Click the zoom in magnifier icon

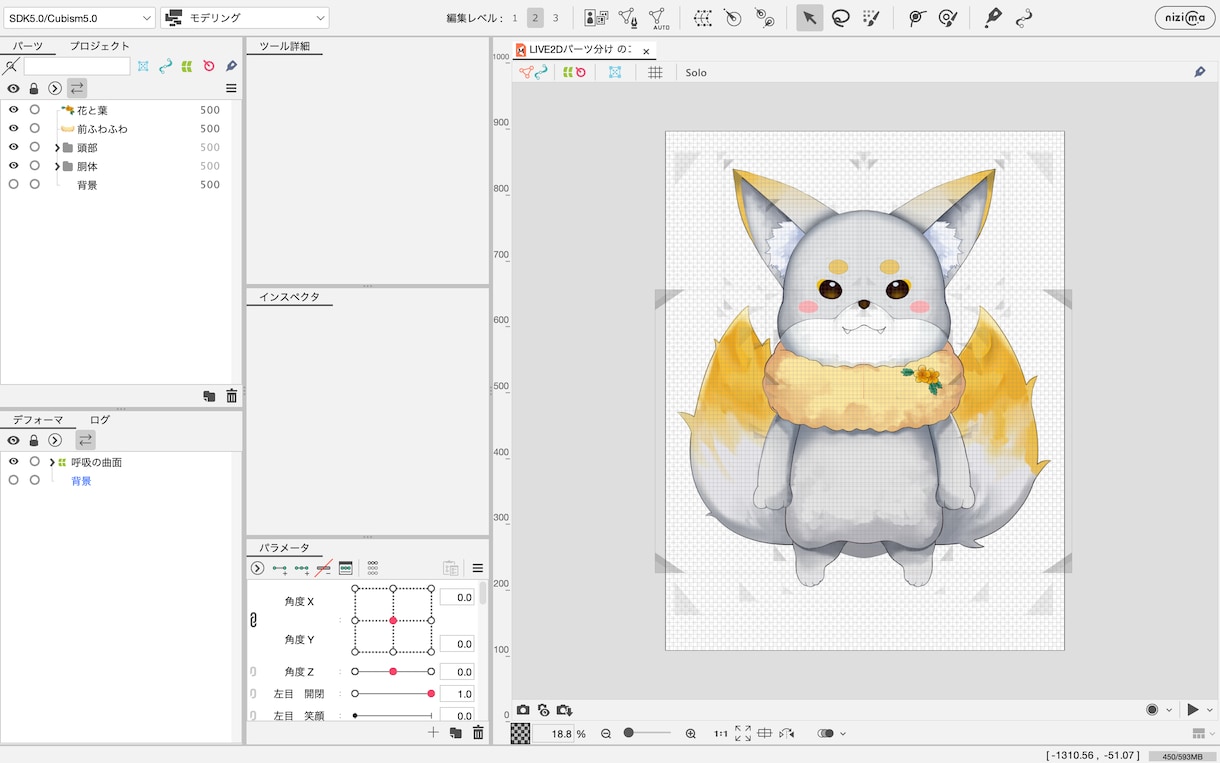(x=691, y=734)
